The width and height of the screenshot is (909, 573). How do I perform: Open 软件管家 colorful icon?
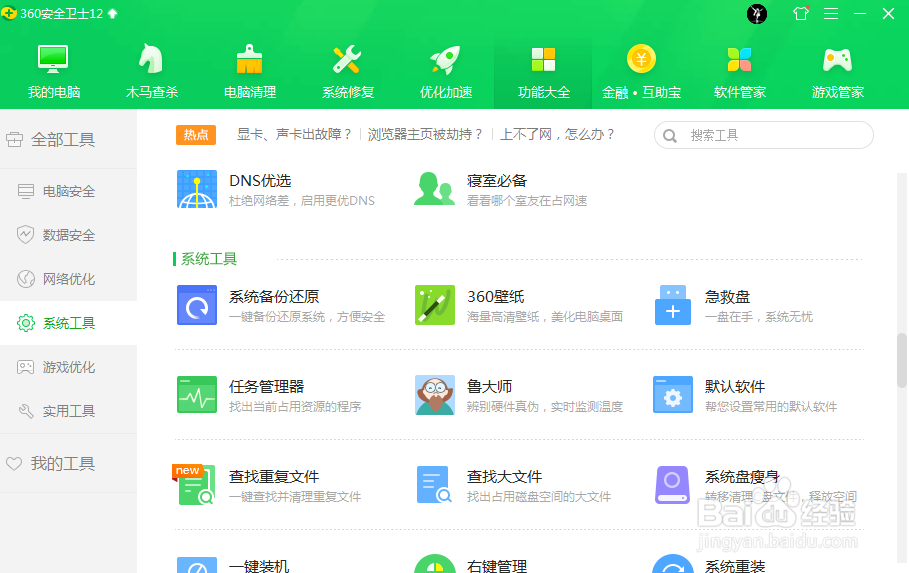coord(739,59)
